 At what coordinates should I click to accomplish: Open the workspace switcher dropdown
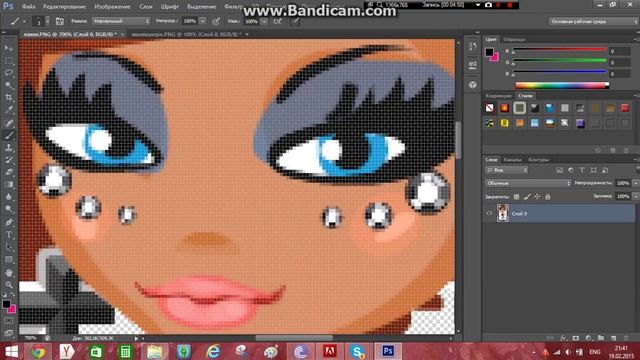593,21
